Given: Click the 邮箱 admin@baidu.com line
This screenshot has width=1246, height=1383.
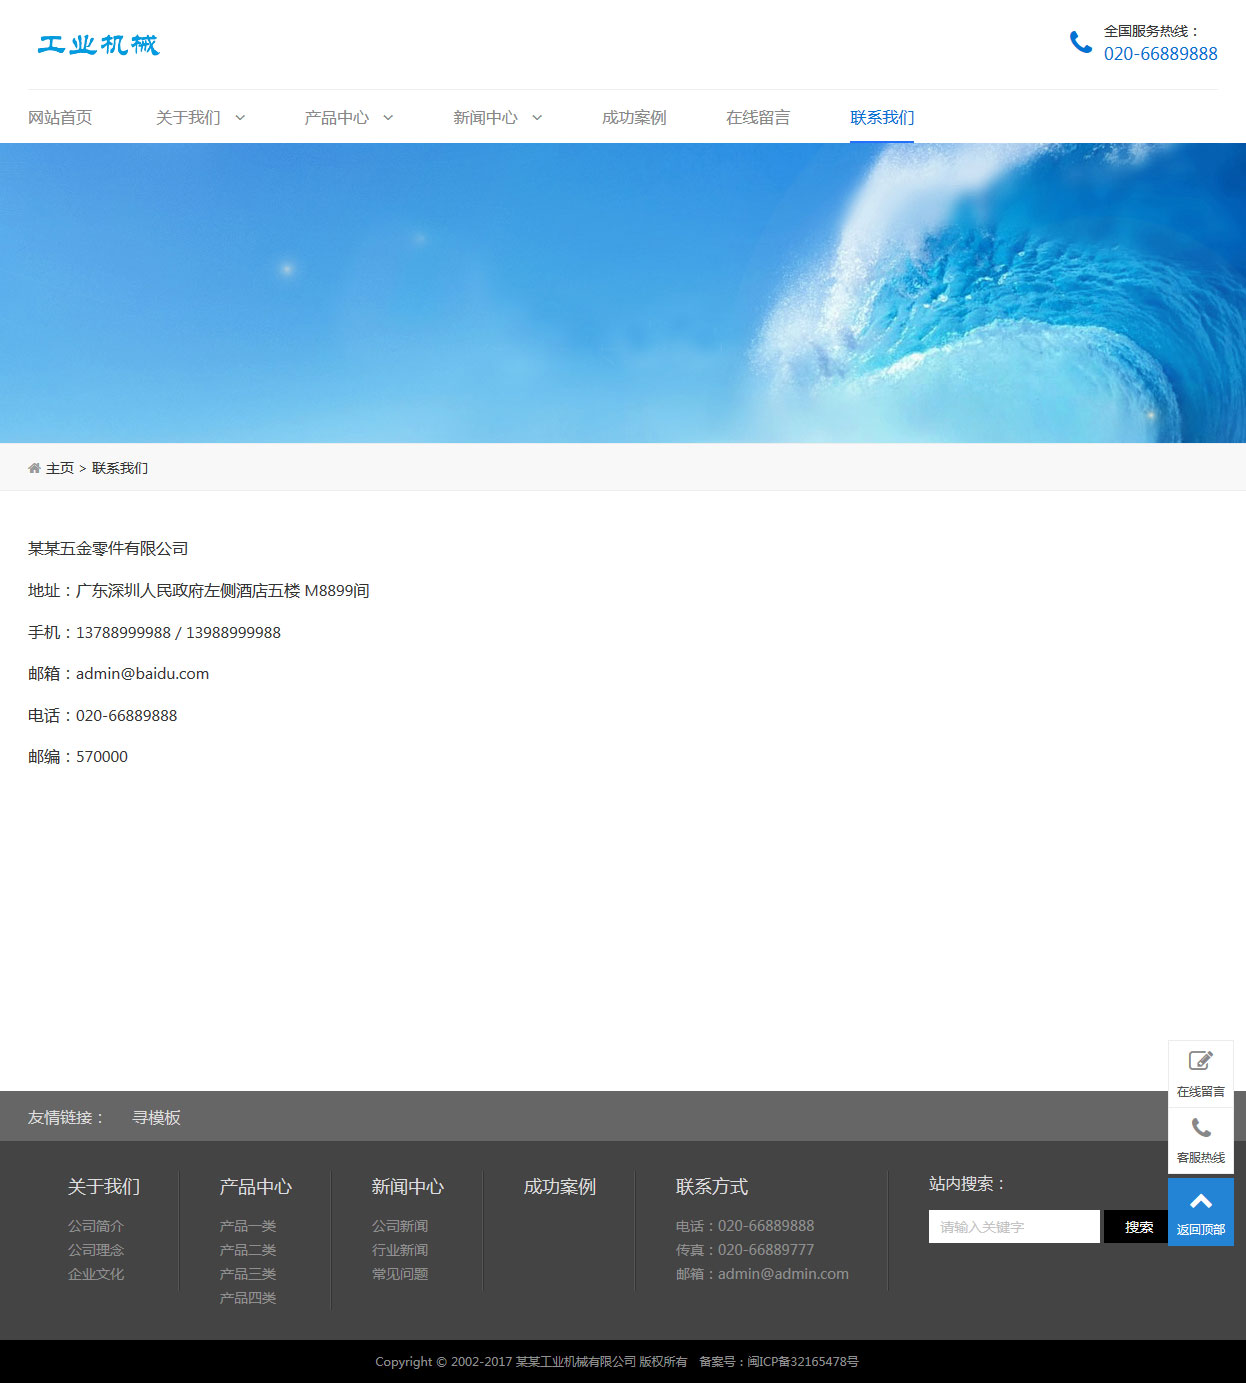Looking at the screenshot, I should point(118,674).
